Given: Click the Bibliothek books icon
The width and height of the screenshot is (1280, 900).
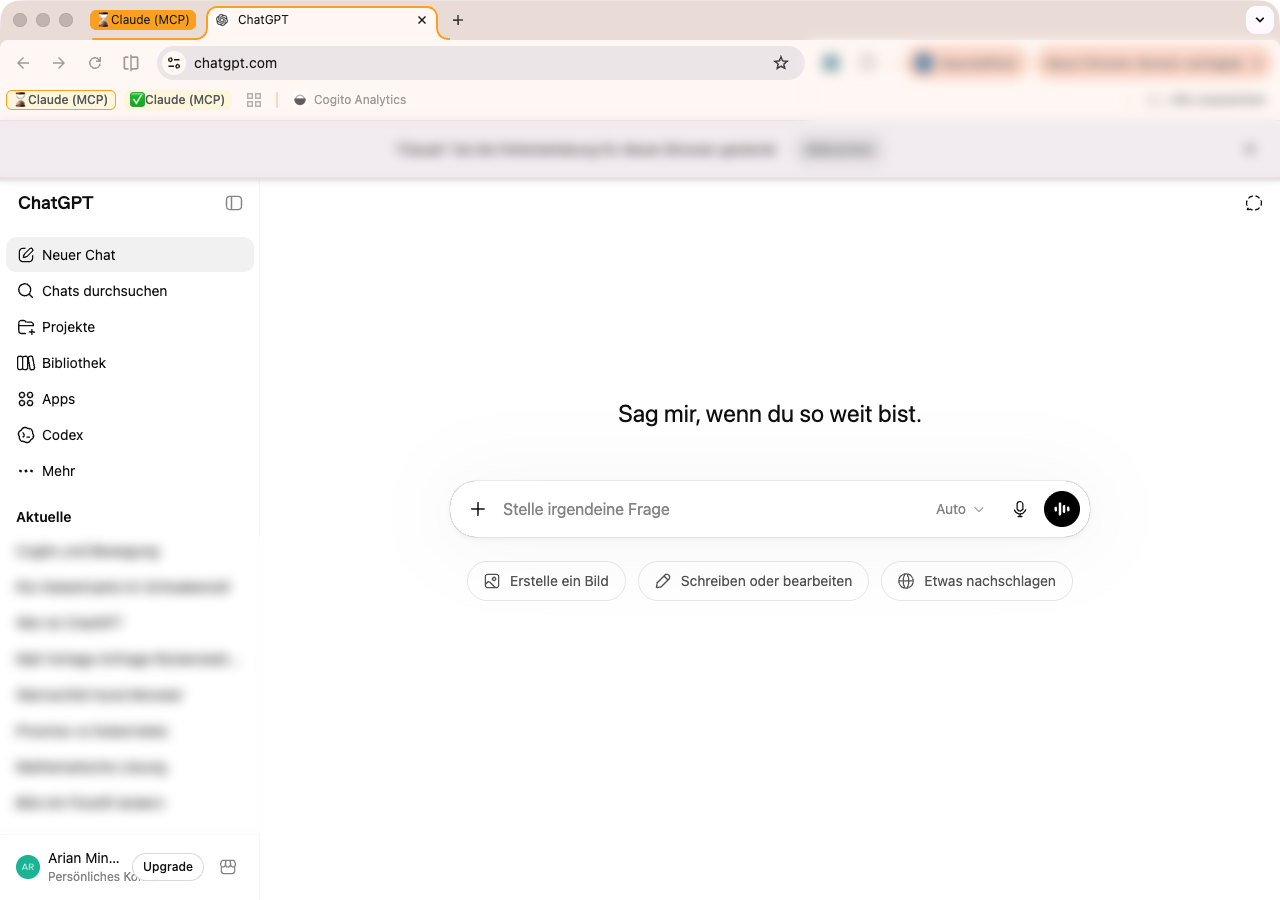Looking at the screenshot, I should click(x=26, y=363).
